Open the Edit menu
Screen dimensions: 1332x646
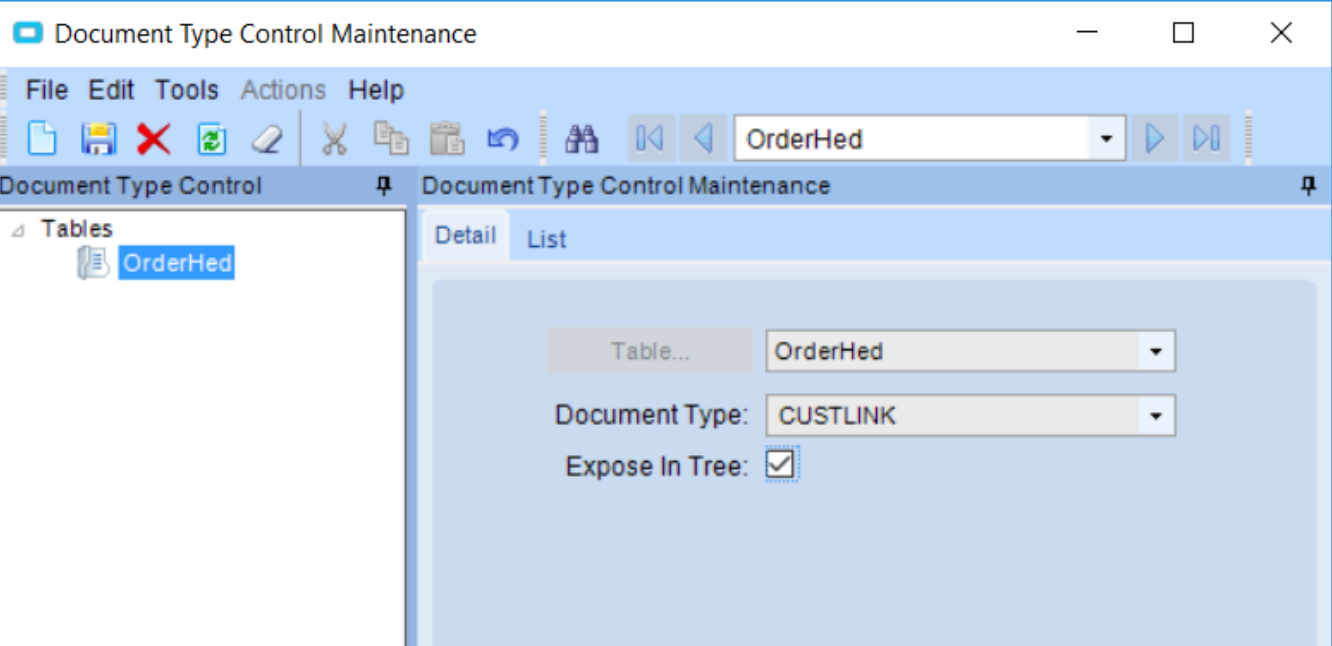[111, 90]
